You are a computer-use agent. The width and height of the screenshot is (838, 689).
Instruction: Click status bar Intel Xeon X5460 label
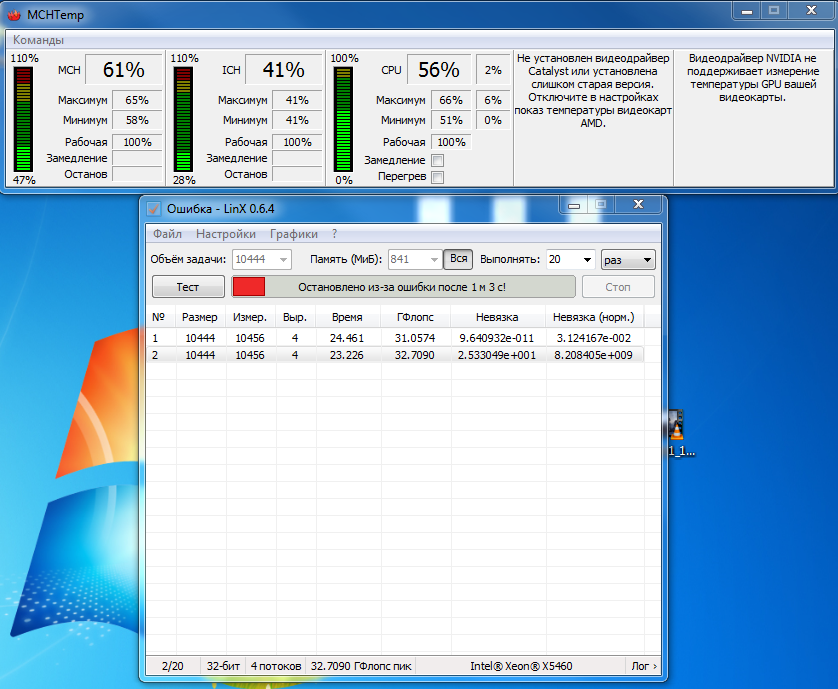[521, 666]
